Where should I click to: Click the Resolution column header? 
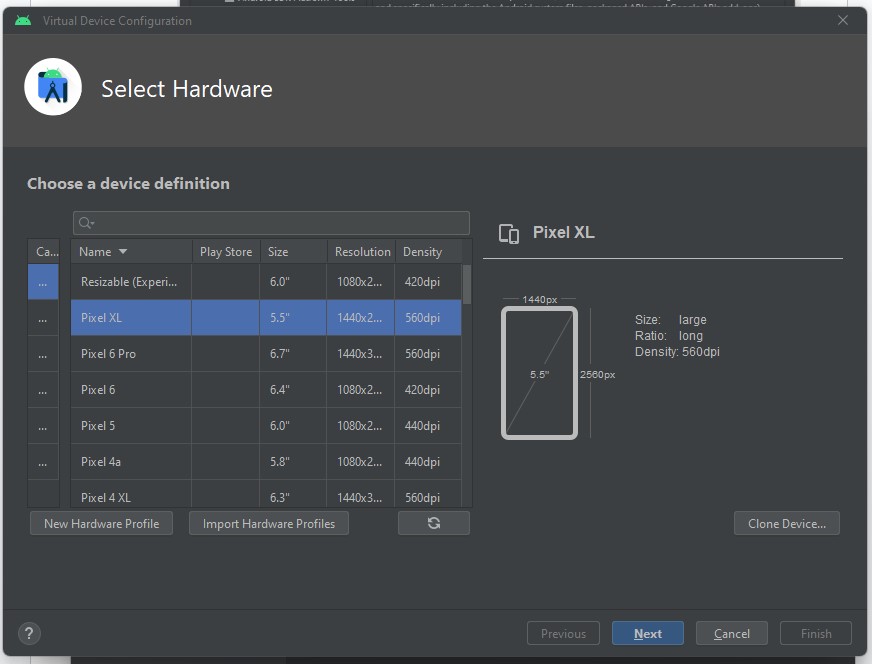coord(361,251)
